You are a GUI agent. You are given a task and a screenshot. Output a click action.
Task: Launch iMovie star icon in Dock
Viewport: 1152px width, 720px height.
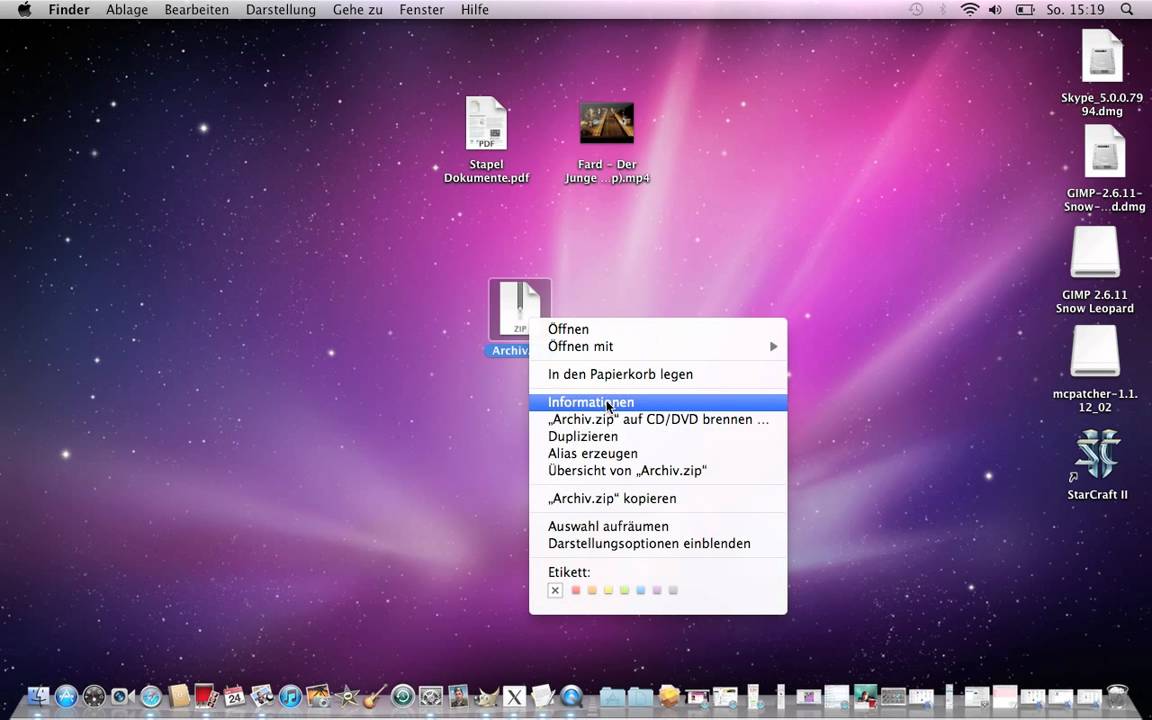click(347, 696)
